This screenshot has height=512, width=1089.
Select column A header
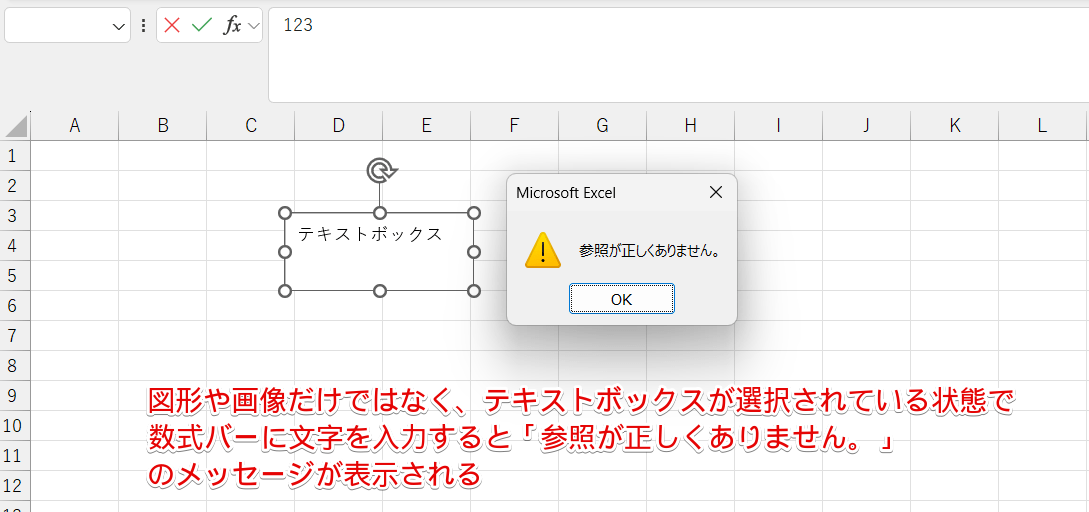tap(75, 126)
